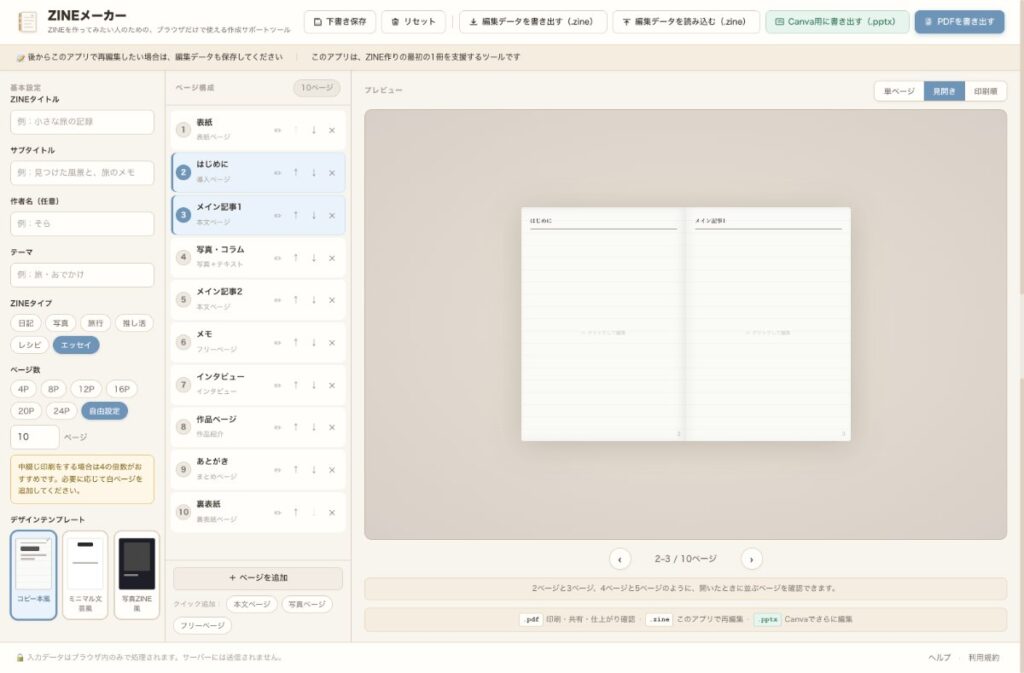Click the down arrow in インタビュー row

(x=314, y=384)
